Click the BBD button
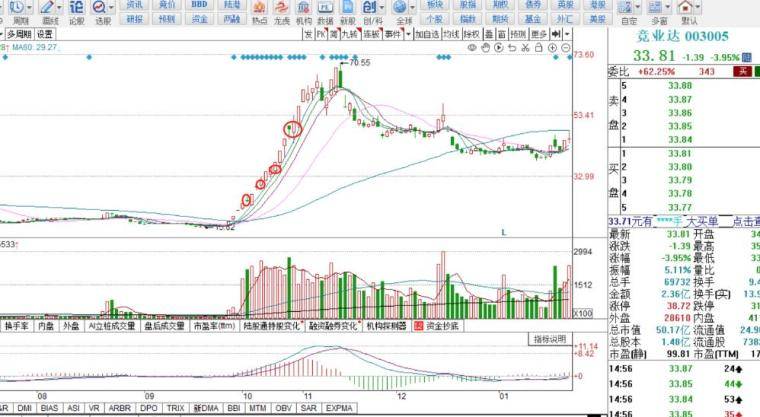760x417 pixels. (x=200, y=5)
